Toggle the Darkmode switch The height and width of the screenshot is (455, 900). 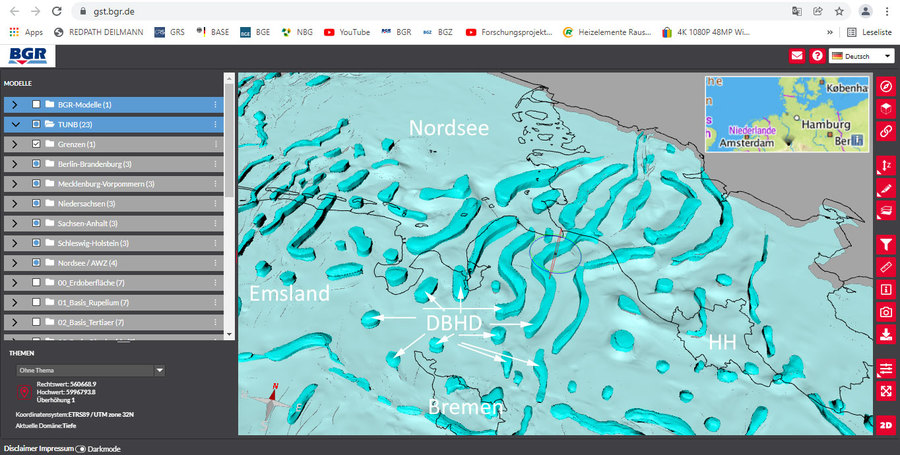80,448
